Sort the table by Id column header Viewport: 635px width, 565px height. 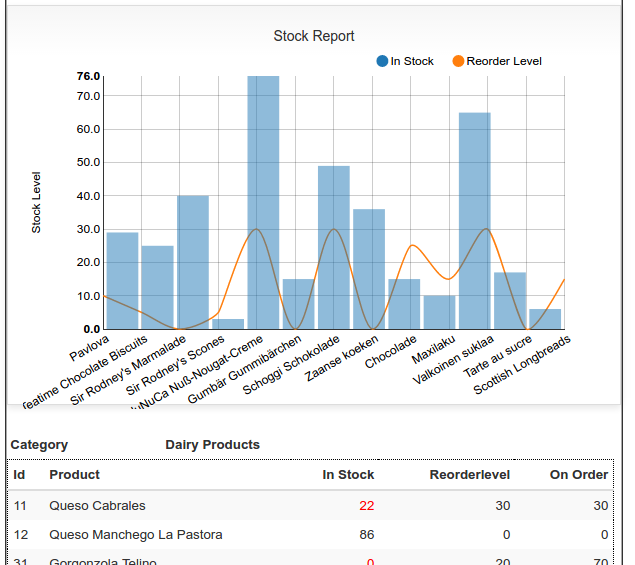coord(19,475)
